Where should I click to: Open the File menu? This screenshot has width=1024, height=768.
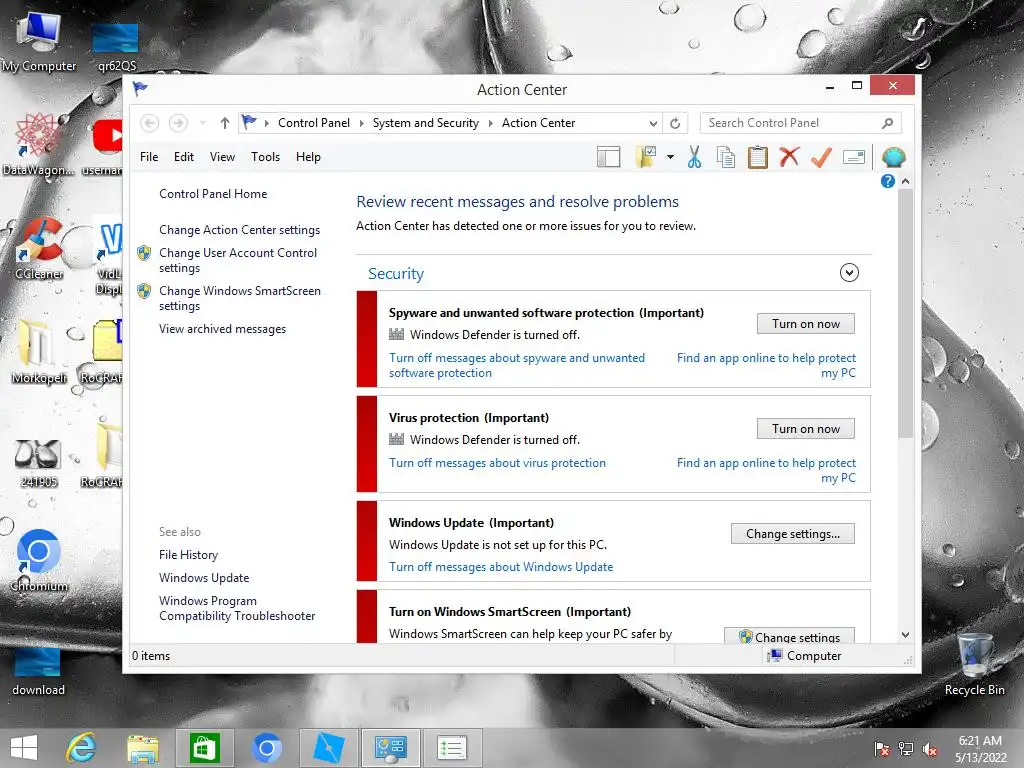[x=149, y=157]
